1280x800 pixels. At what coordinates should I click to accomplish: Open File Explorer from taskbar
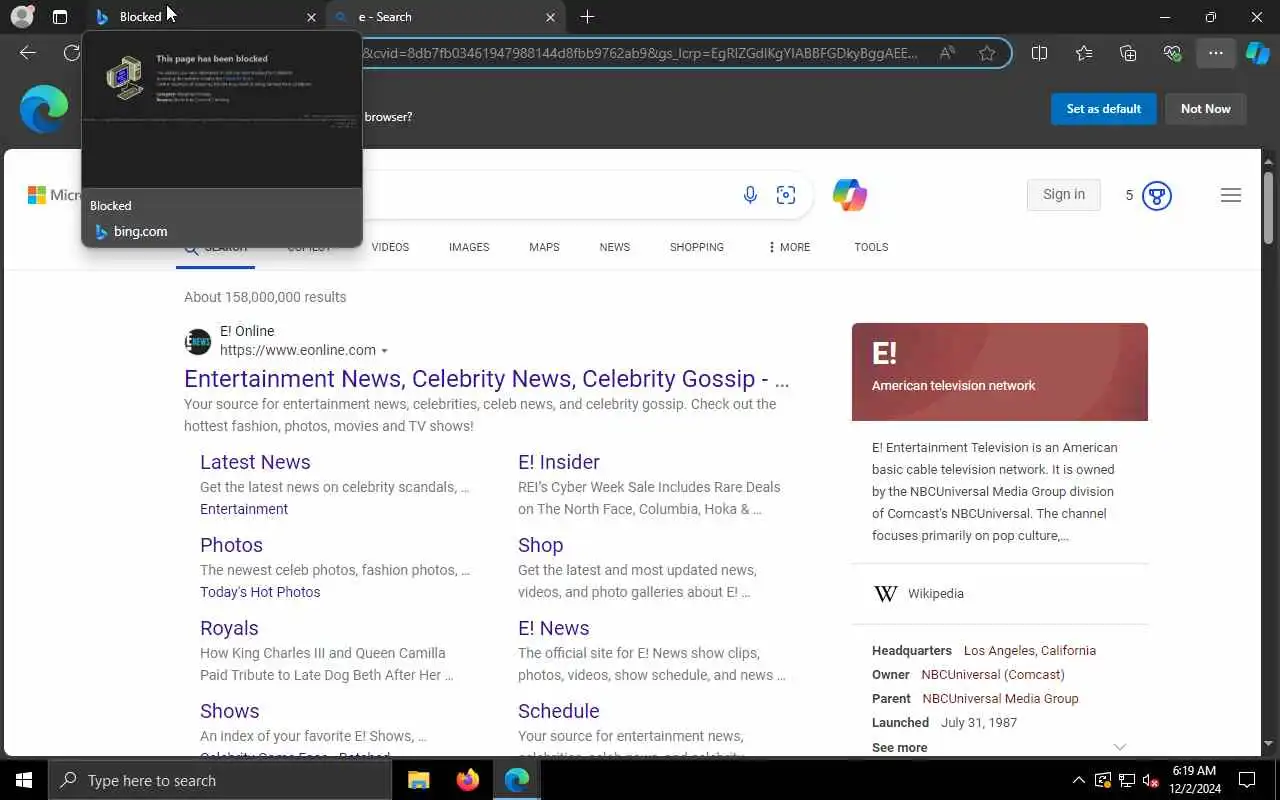tap(419, 780)
